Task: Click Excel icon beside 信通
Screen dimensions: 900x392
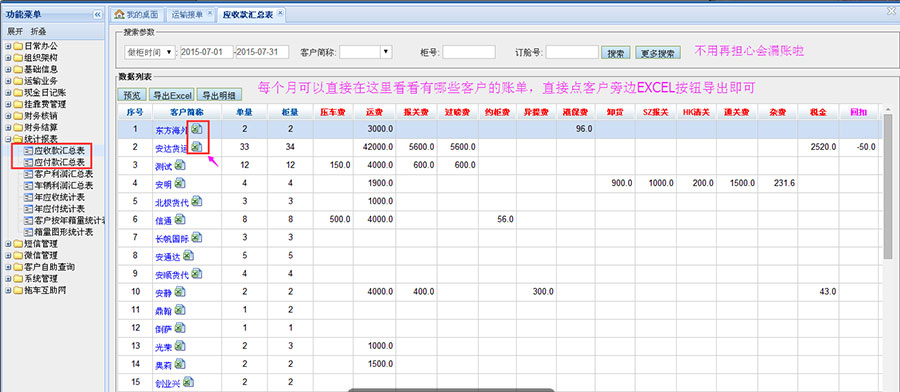Action: point(180,219)
